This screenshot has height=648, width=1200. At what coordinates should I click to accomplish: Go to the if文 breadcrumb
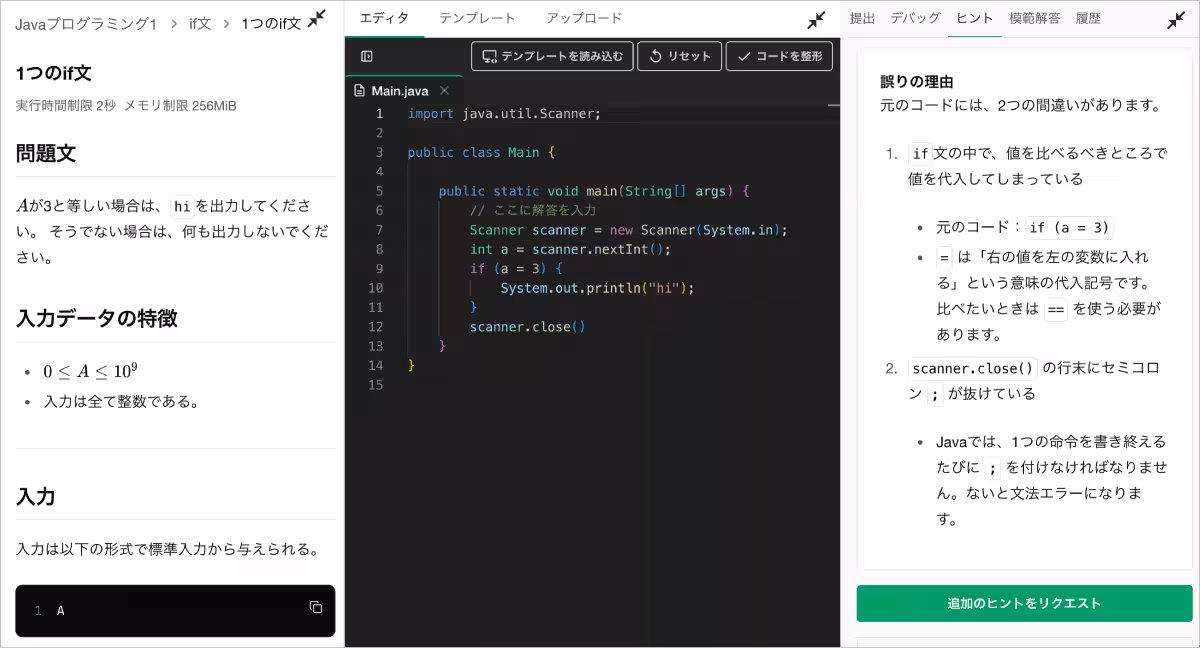pos(200,23)
